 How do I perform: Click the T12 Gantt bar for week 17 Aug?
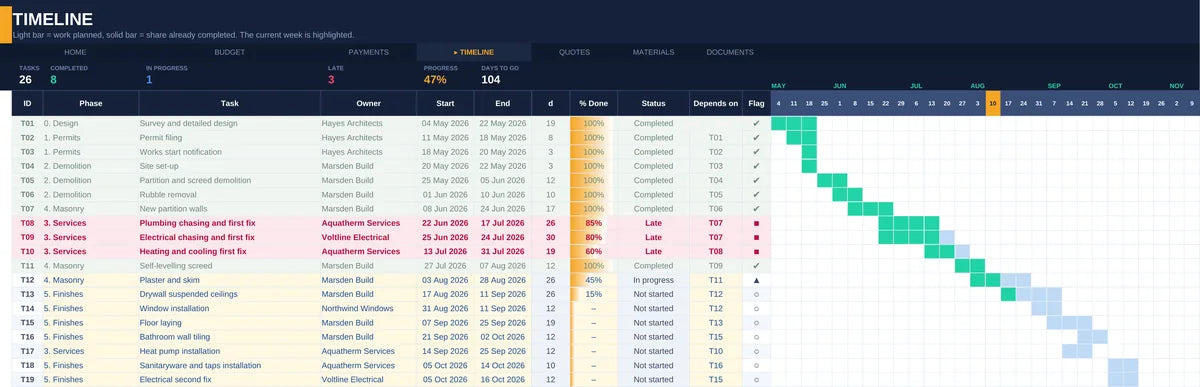(1008, 280)
